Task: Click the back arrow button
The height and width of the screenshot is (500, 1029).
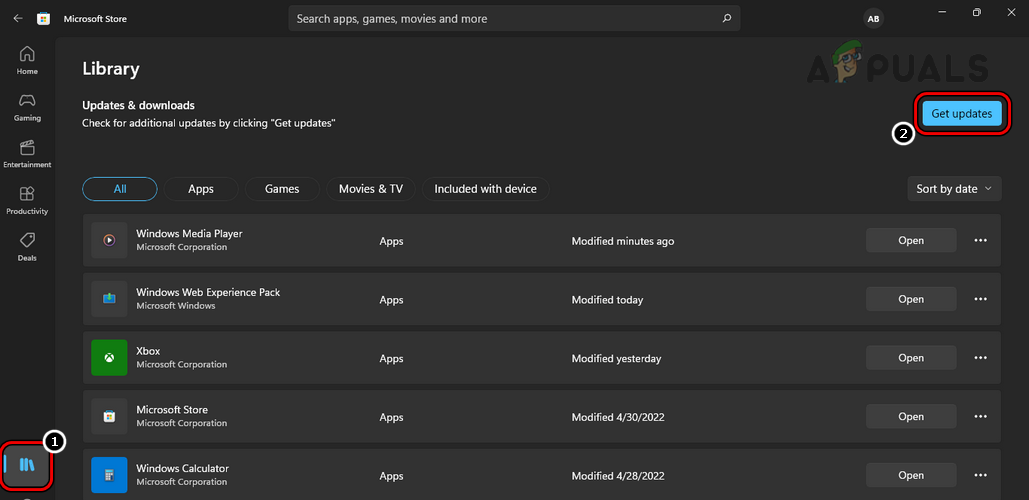Action: 18,18
